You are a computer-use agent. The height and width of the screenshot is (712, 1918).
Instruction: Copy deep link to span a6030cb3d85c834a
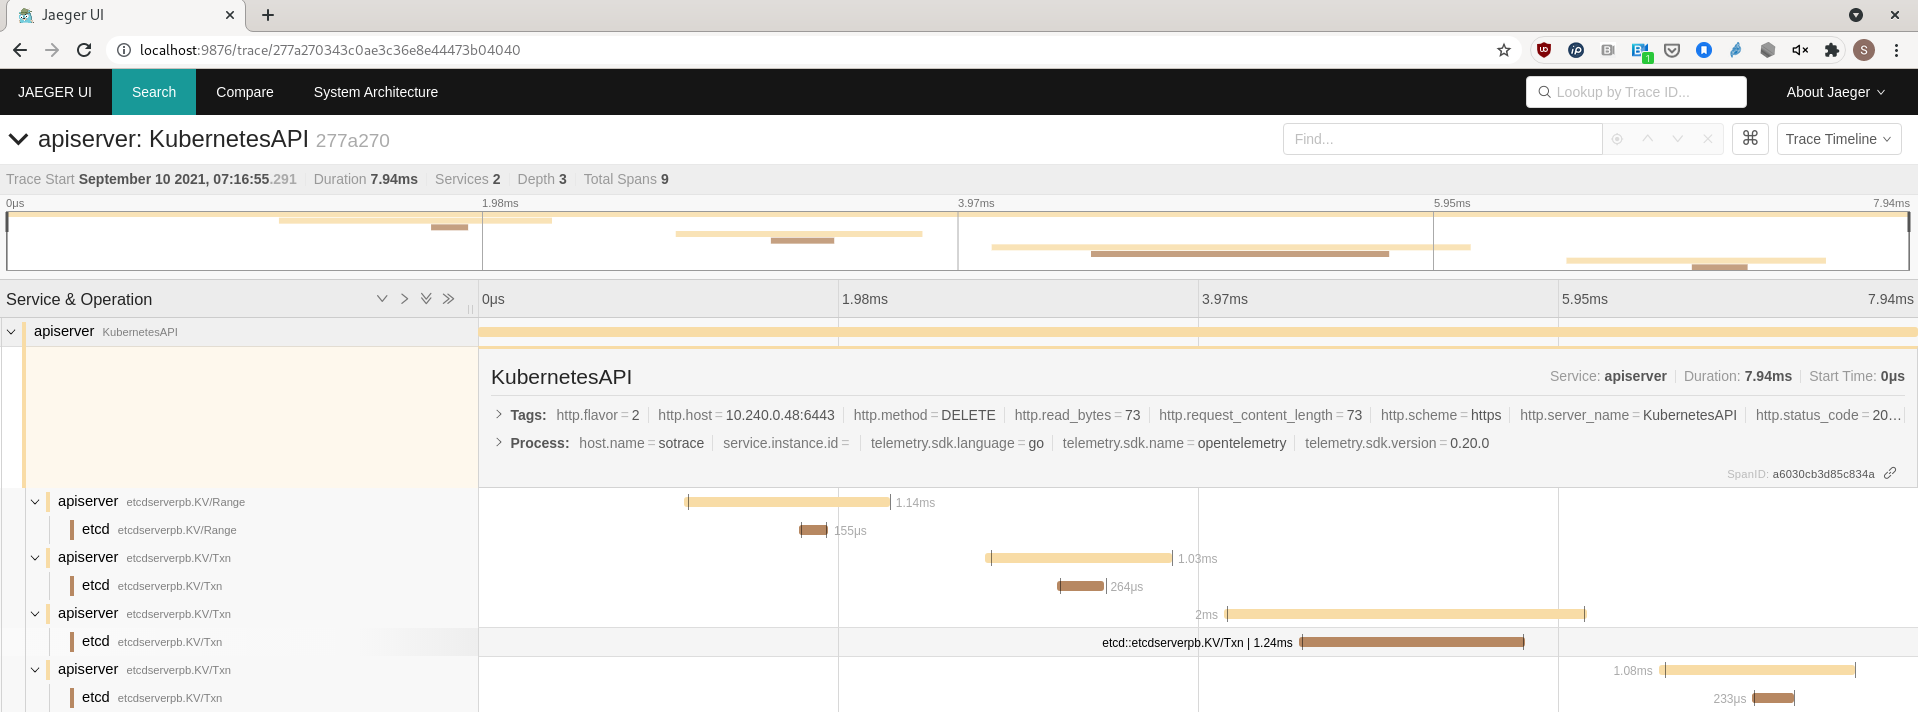tap(1890, 473)
